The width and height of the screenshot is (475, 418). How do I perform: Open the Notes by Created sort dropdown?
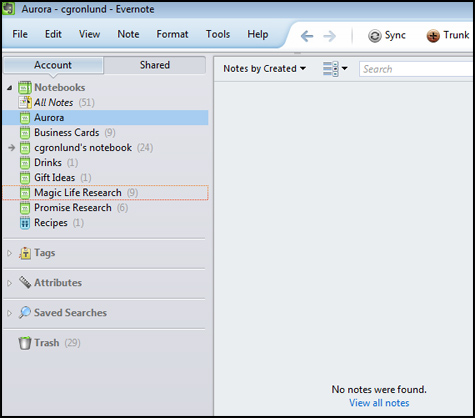click(265, 69)
